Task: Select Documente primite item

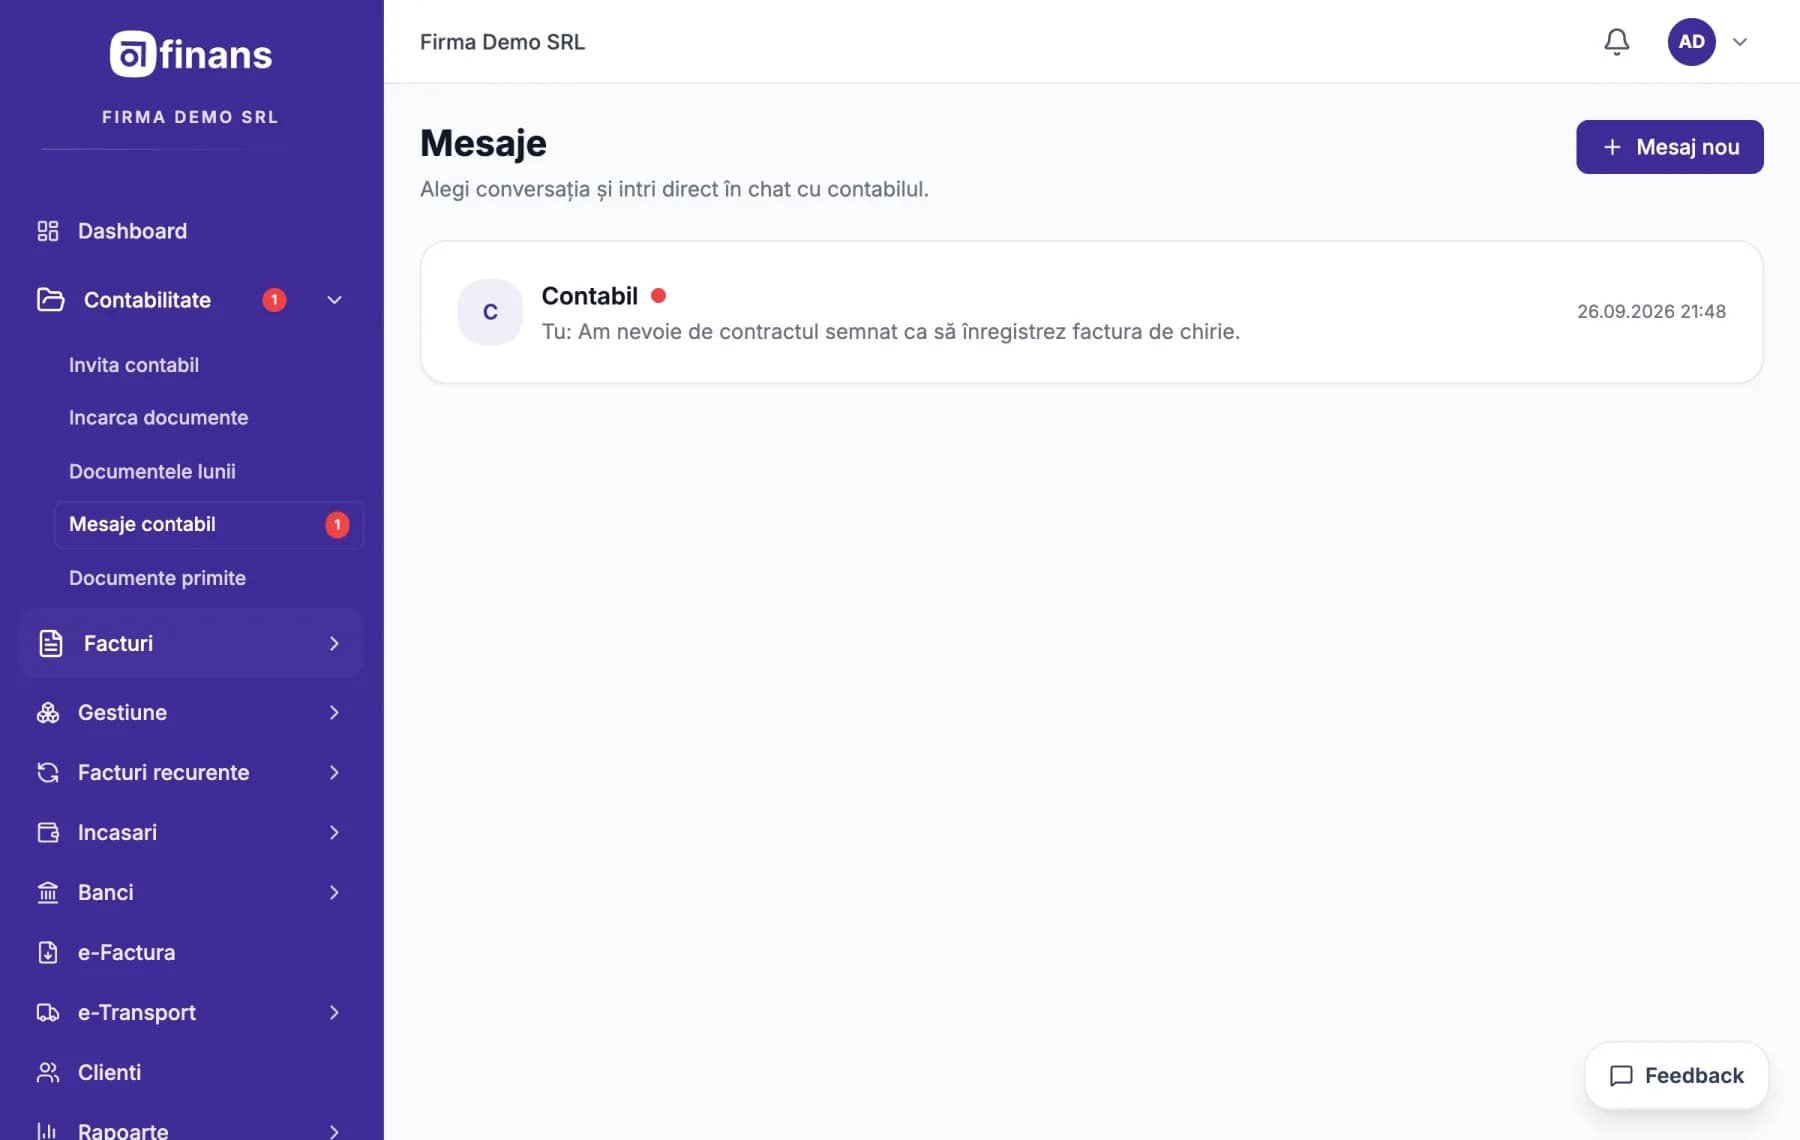Action: click(157, 578)
